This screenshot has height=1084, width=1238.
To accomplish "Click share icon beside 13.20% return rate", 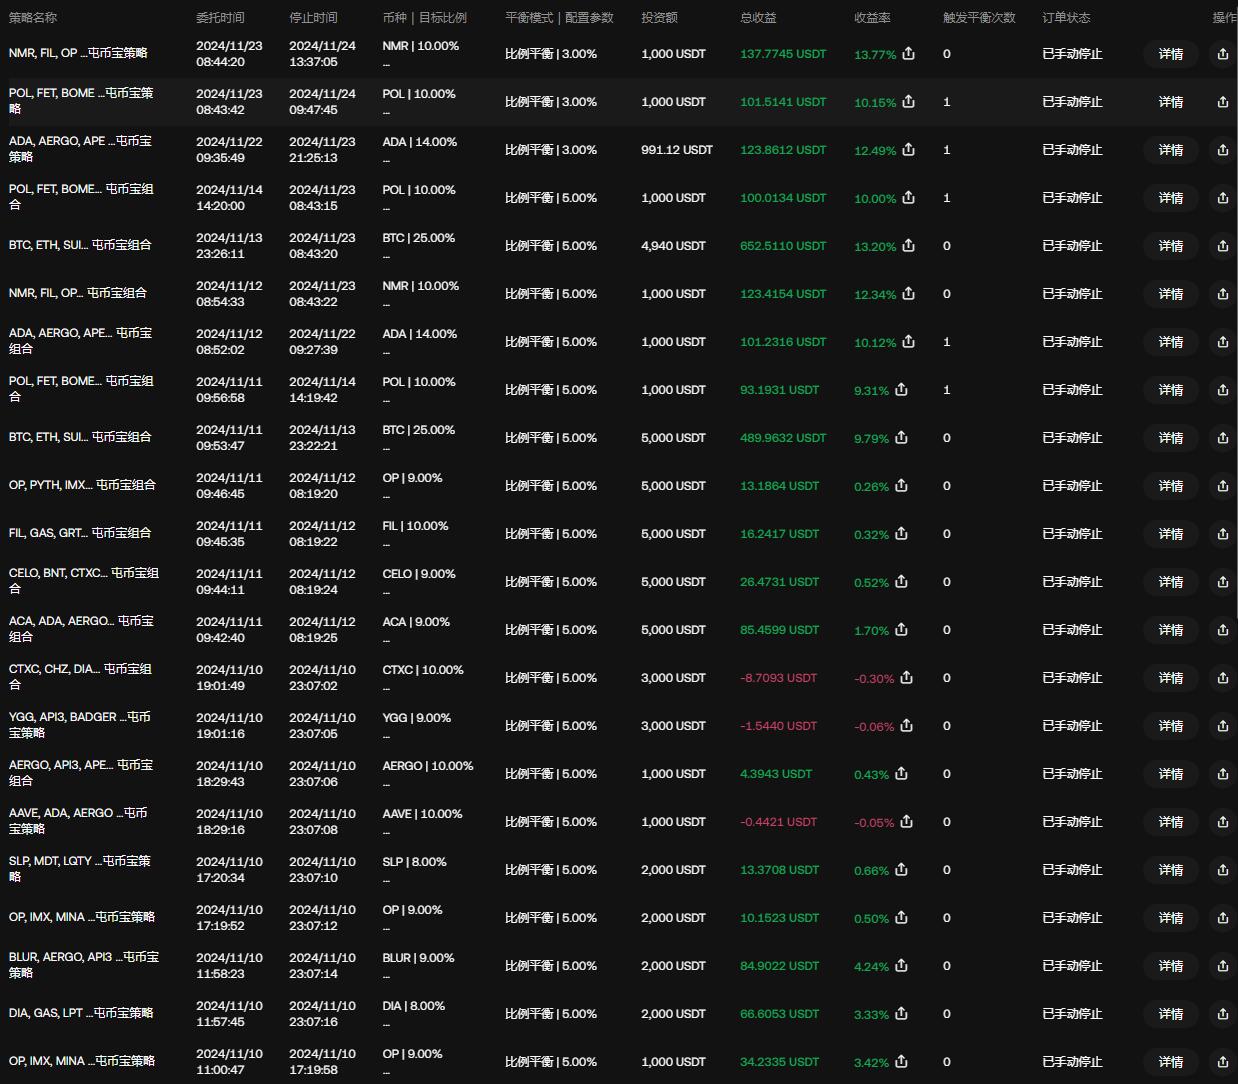I will pyautogui.click(x=908, y=245).
